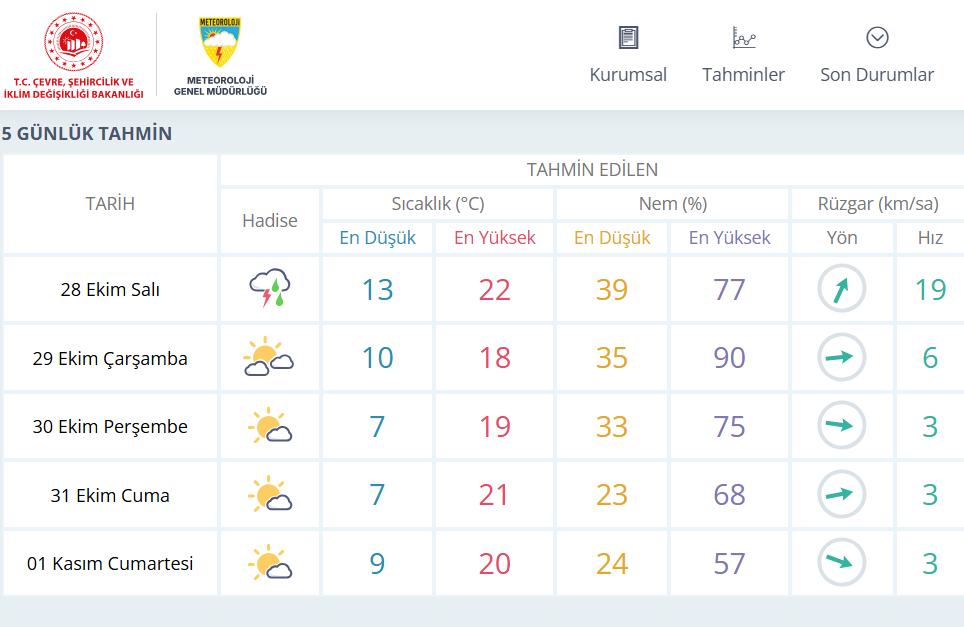Click the Meteoroloji Genel Müdürlüğü logo

[x=221, y=43]
